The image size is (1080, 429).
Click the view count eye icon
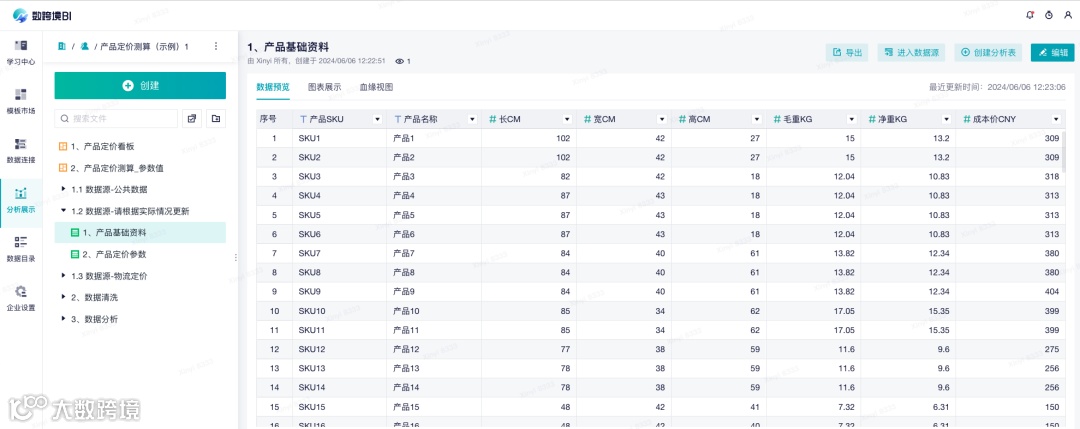pos(399,61)
